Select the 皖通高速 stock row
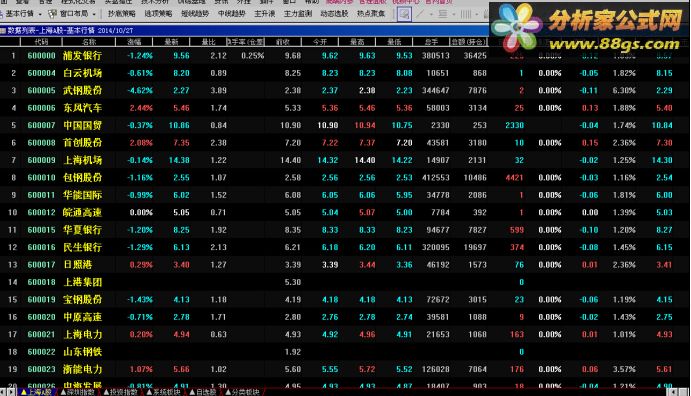This screenshot has height=396, width=691. (x=346, y=212)
